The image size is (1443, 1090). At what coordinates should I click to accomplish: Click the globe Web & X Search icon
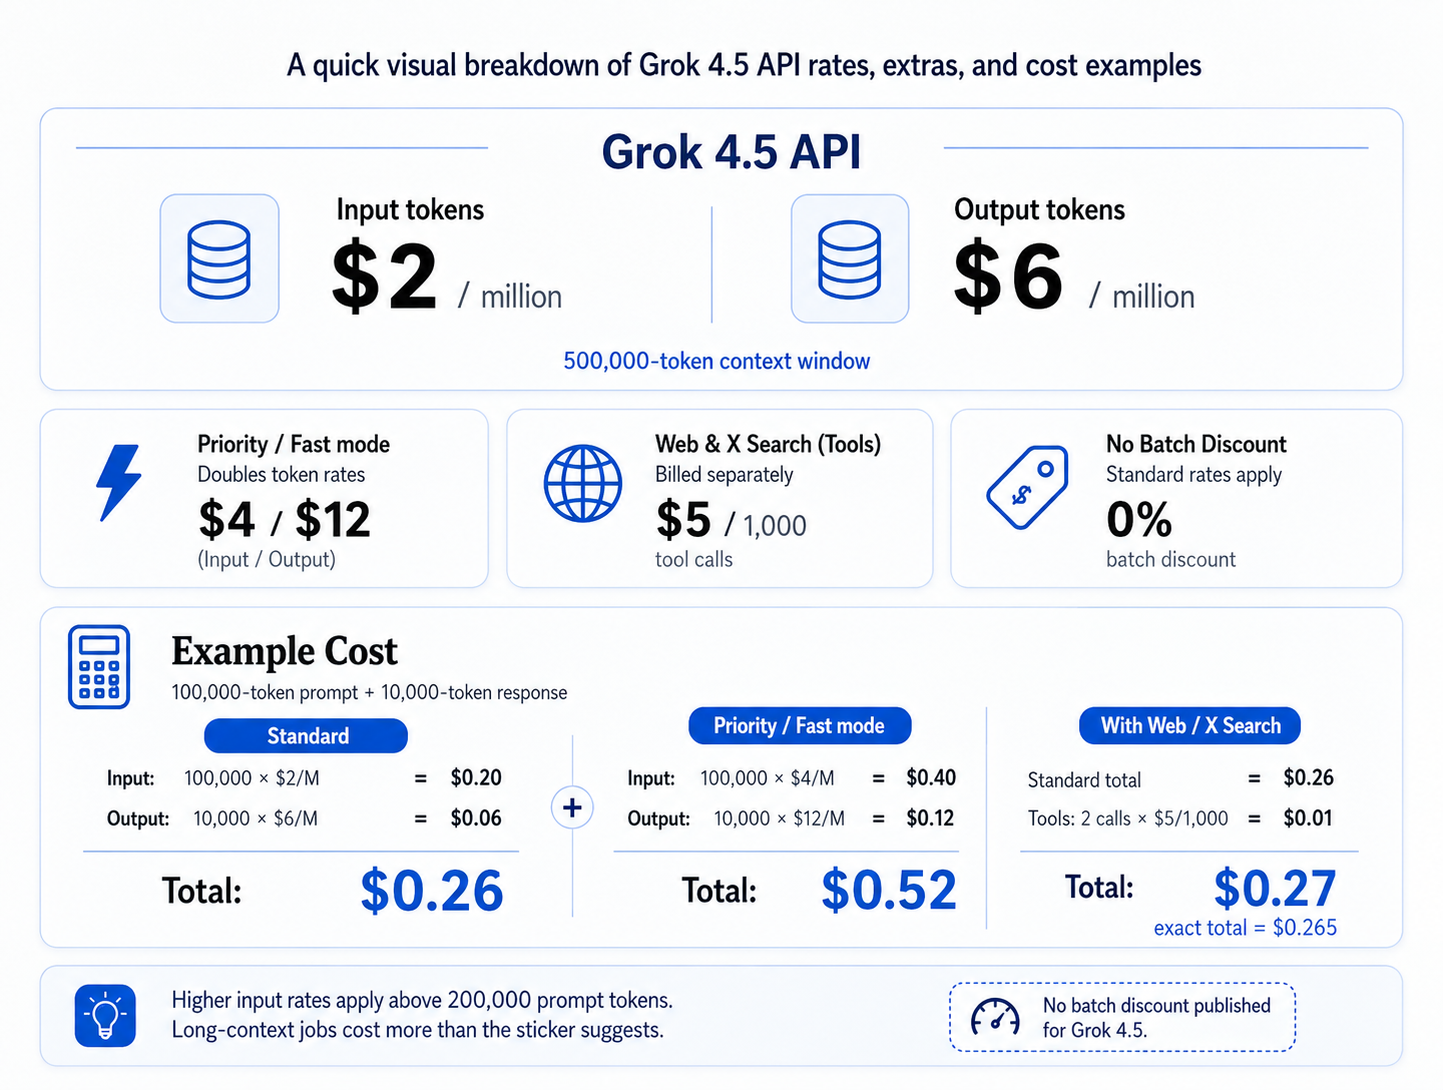pos(583,483)
